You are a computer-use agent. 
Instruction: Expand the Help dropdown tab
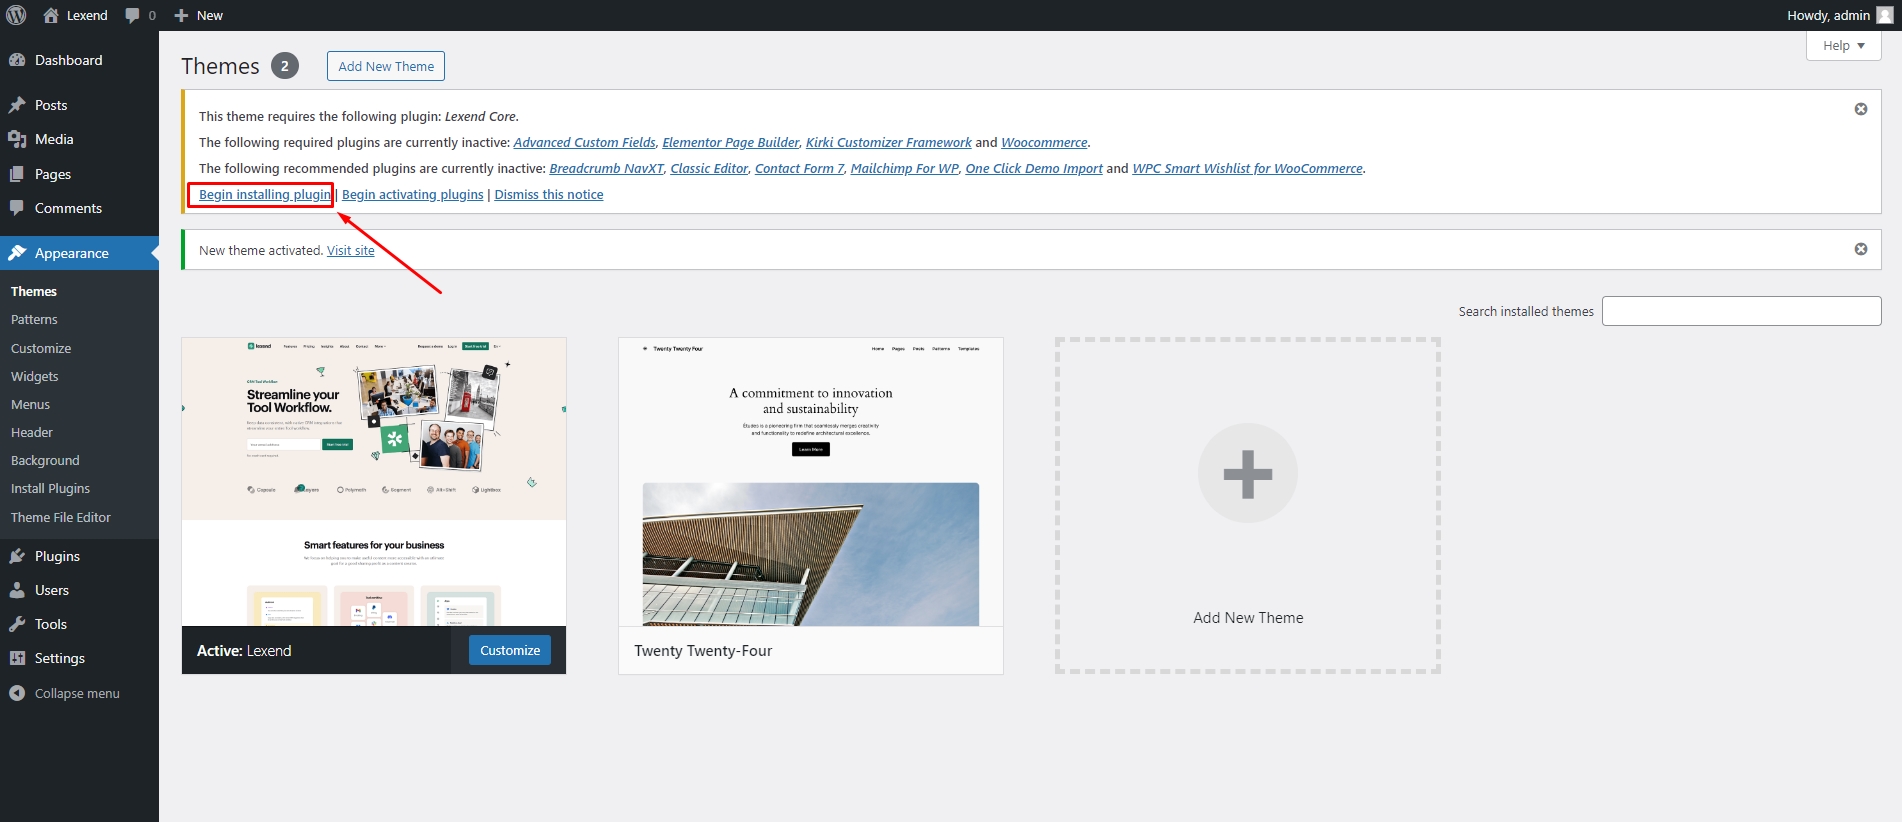[x=1844, y=45]
